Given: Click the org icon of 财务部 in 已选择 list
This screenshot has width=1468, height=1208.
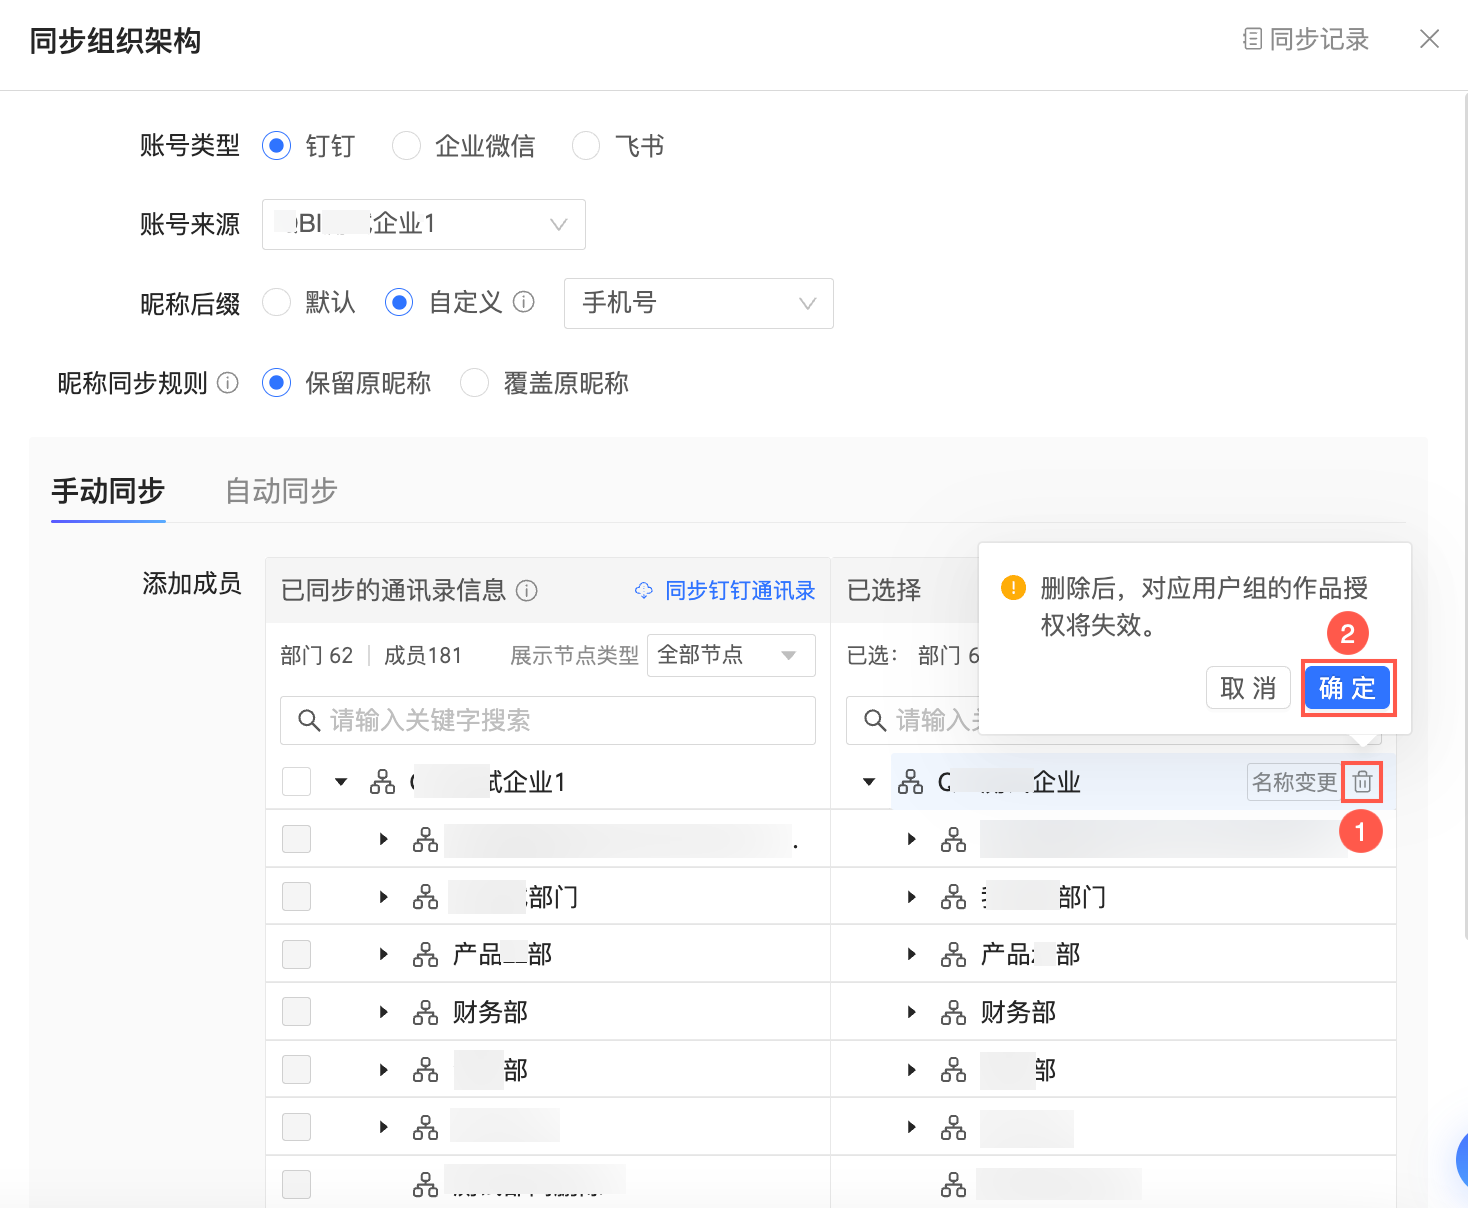Looking at the screenshot, I should click(x=954, y=1013).
